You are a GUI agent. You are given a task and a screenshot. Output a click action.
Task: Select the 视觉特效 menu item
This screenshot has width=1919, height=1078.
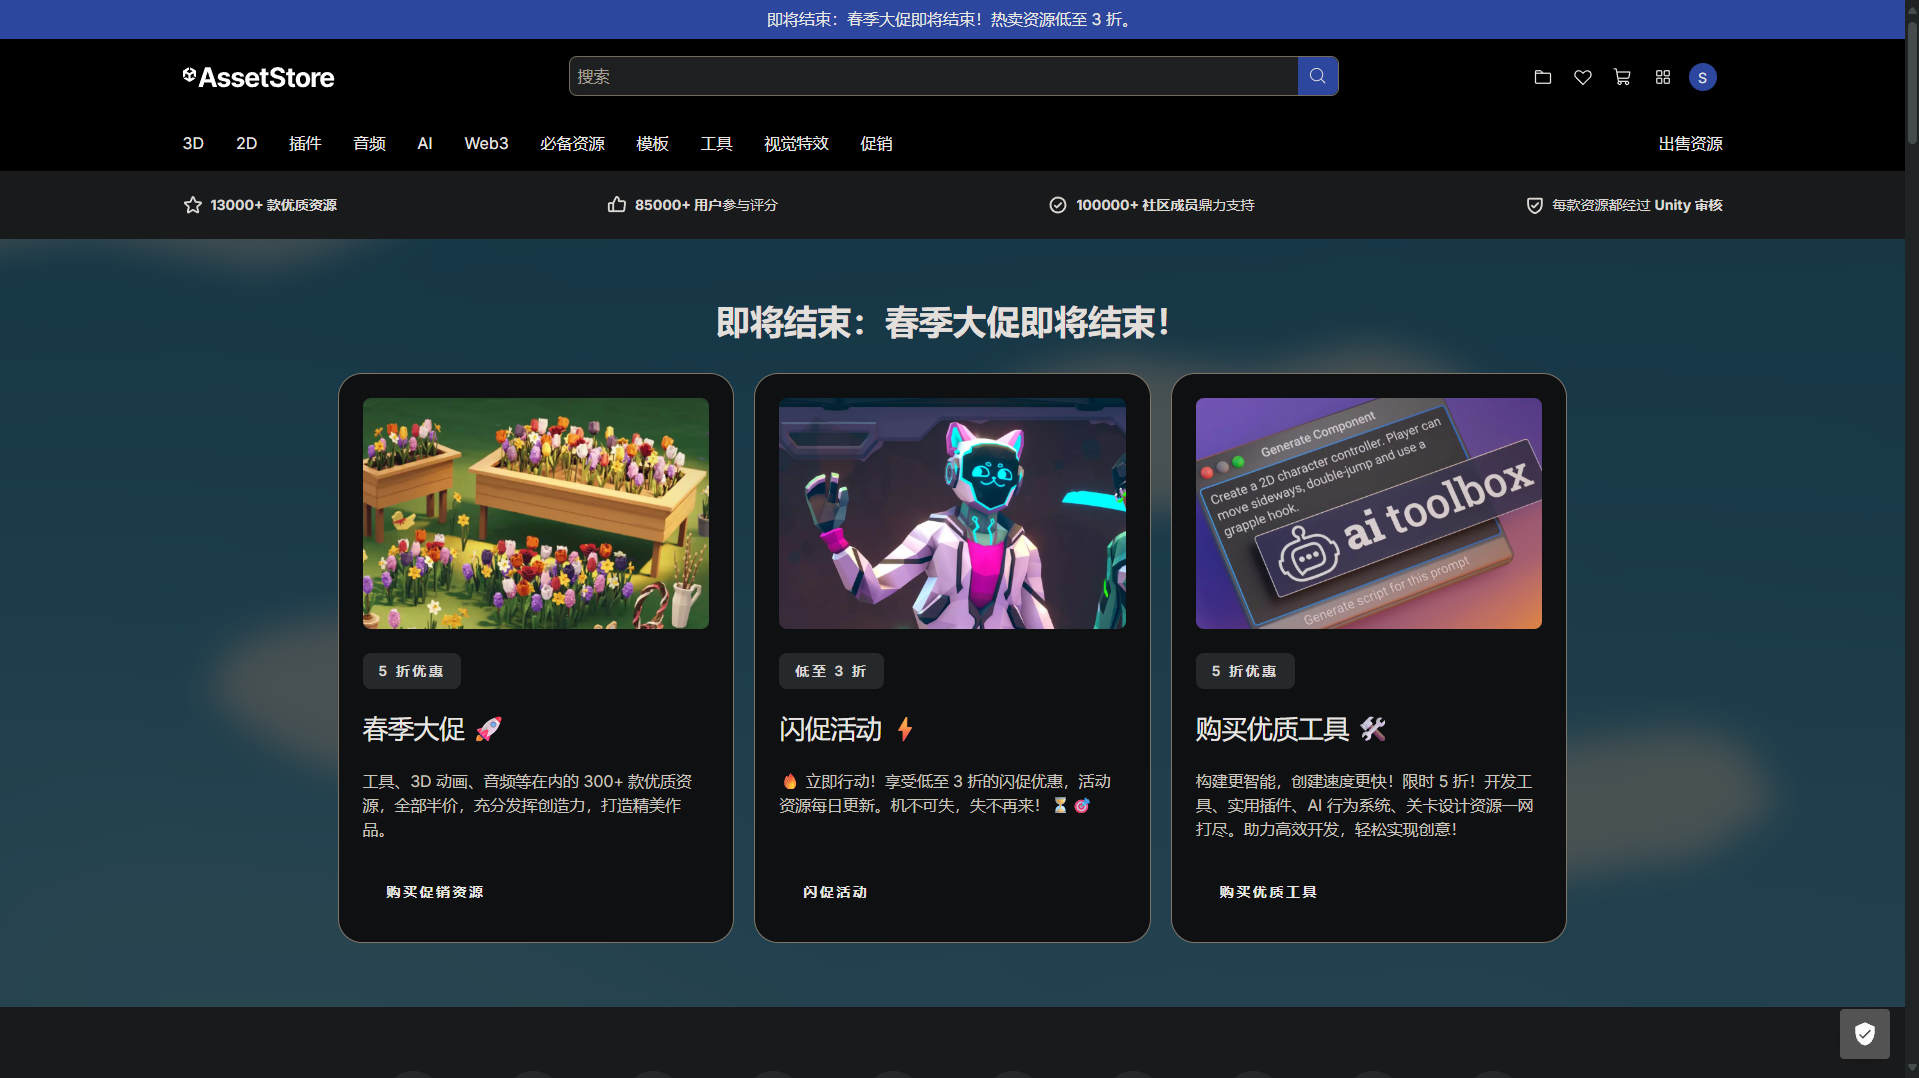coord(796,144)
